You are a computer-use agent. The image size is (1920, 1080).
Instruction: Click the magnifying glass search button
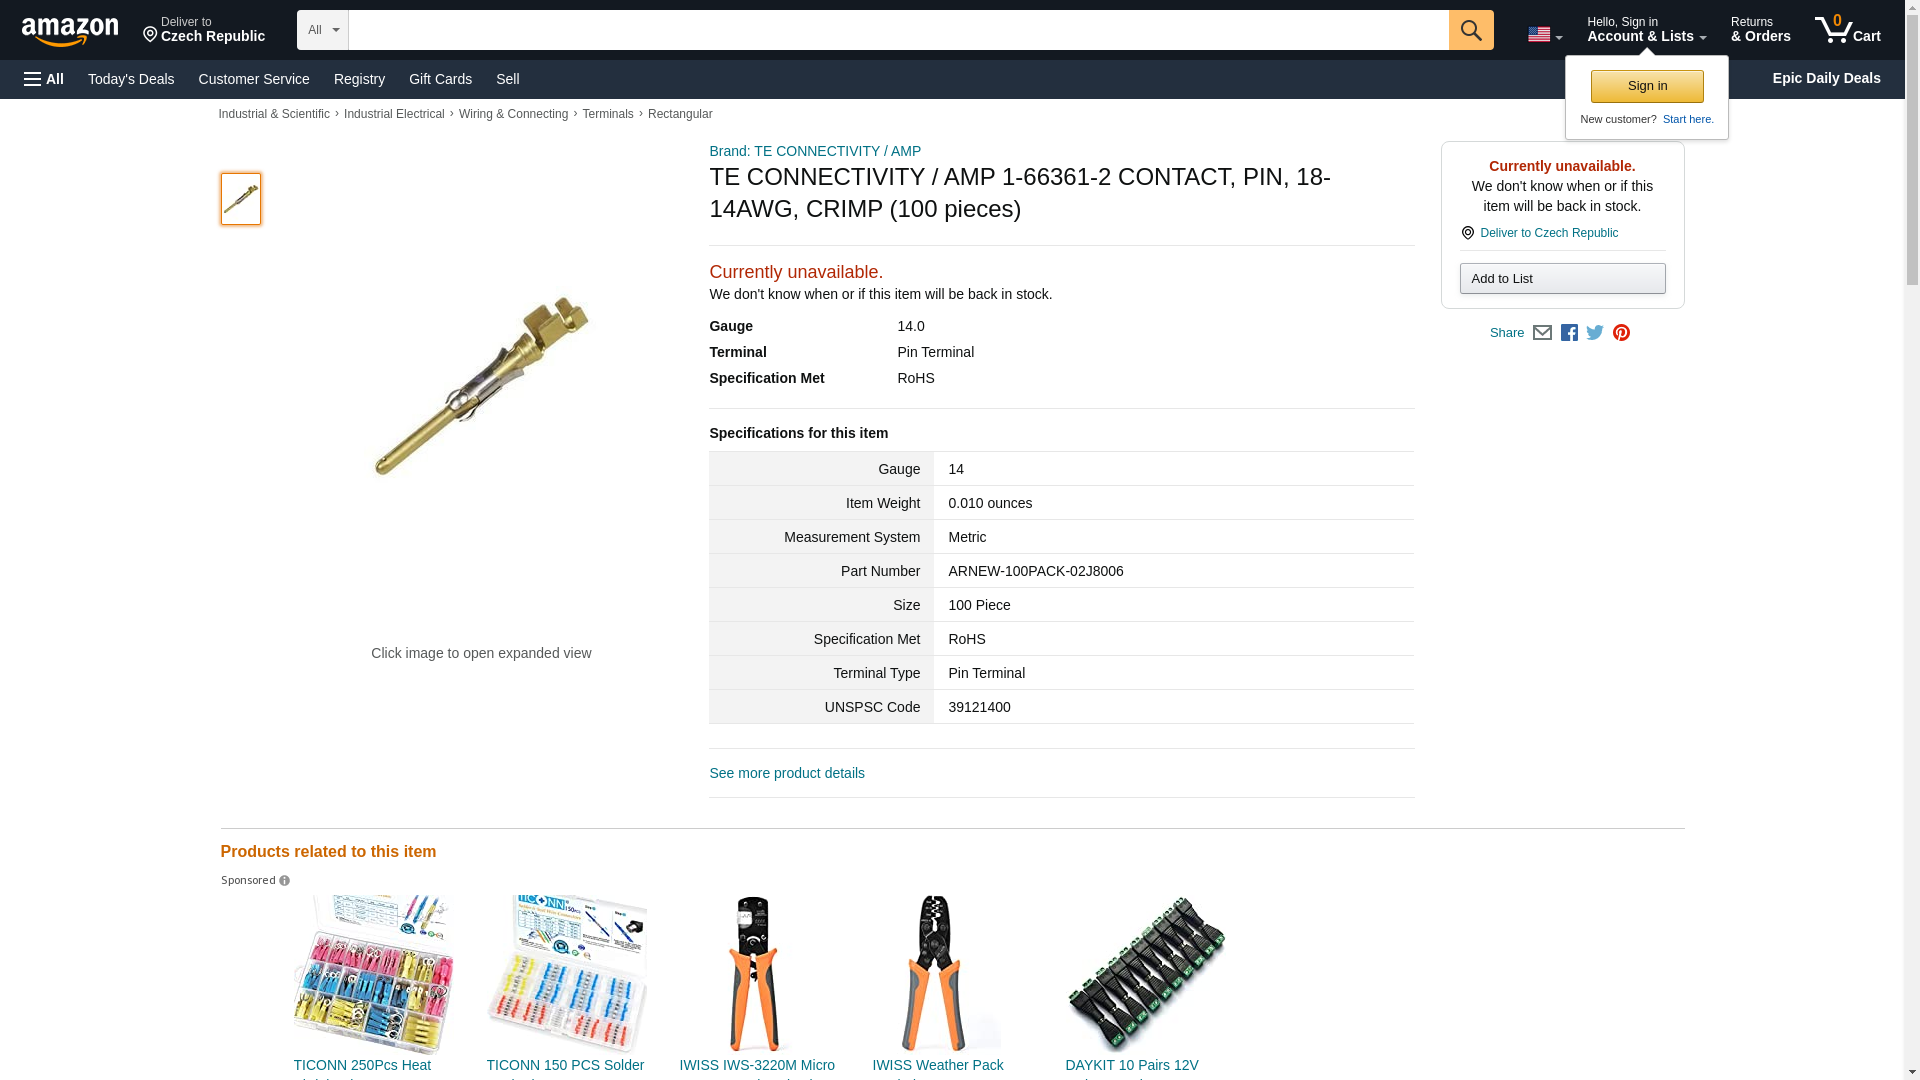1470,30
